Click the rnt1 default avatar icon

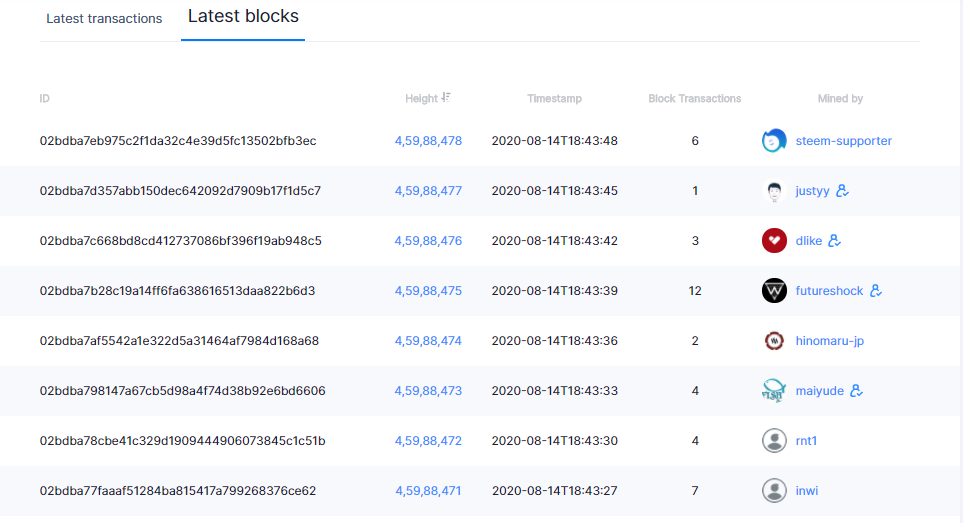click(774, 441)
